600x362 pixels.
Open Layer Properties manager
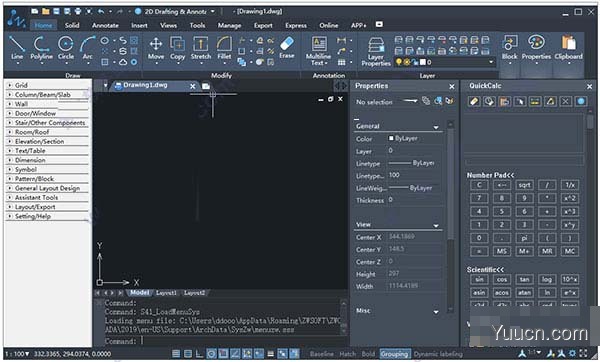(376, 51)
